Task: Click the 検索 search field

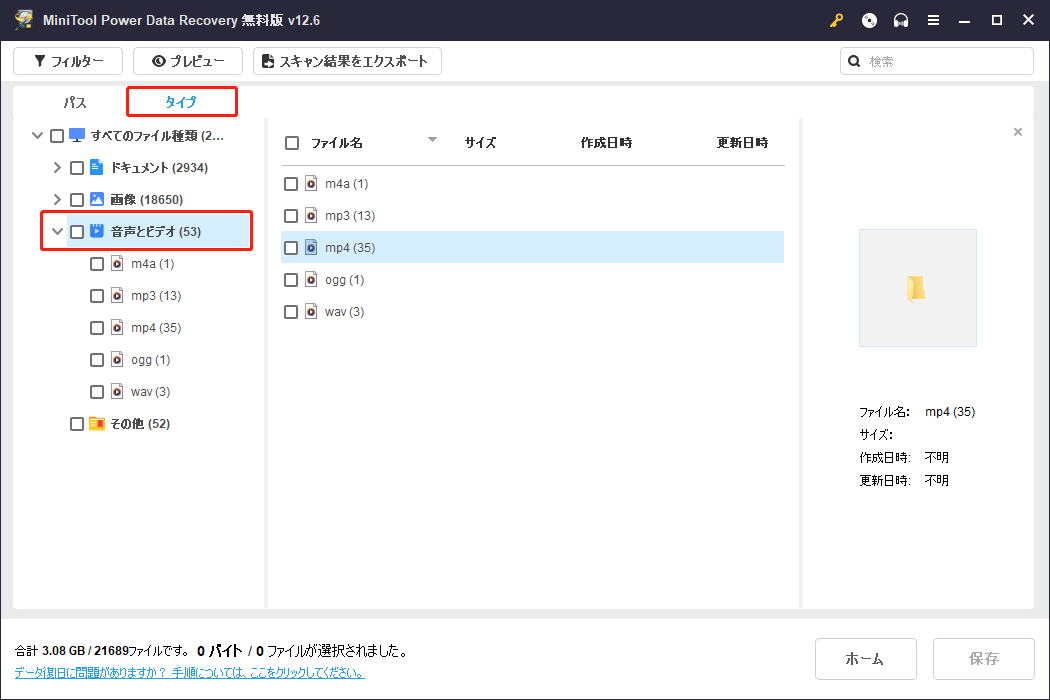Action: tap(946, 61)
